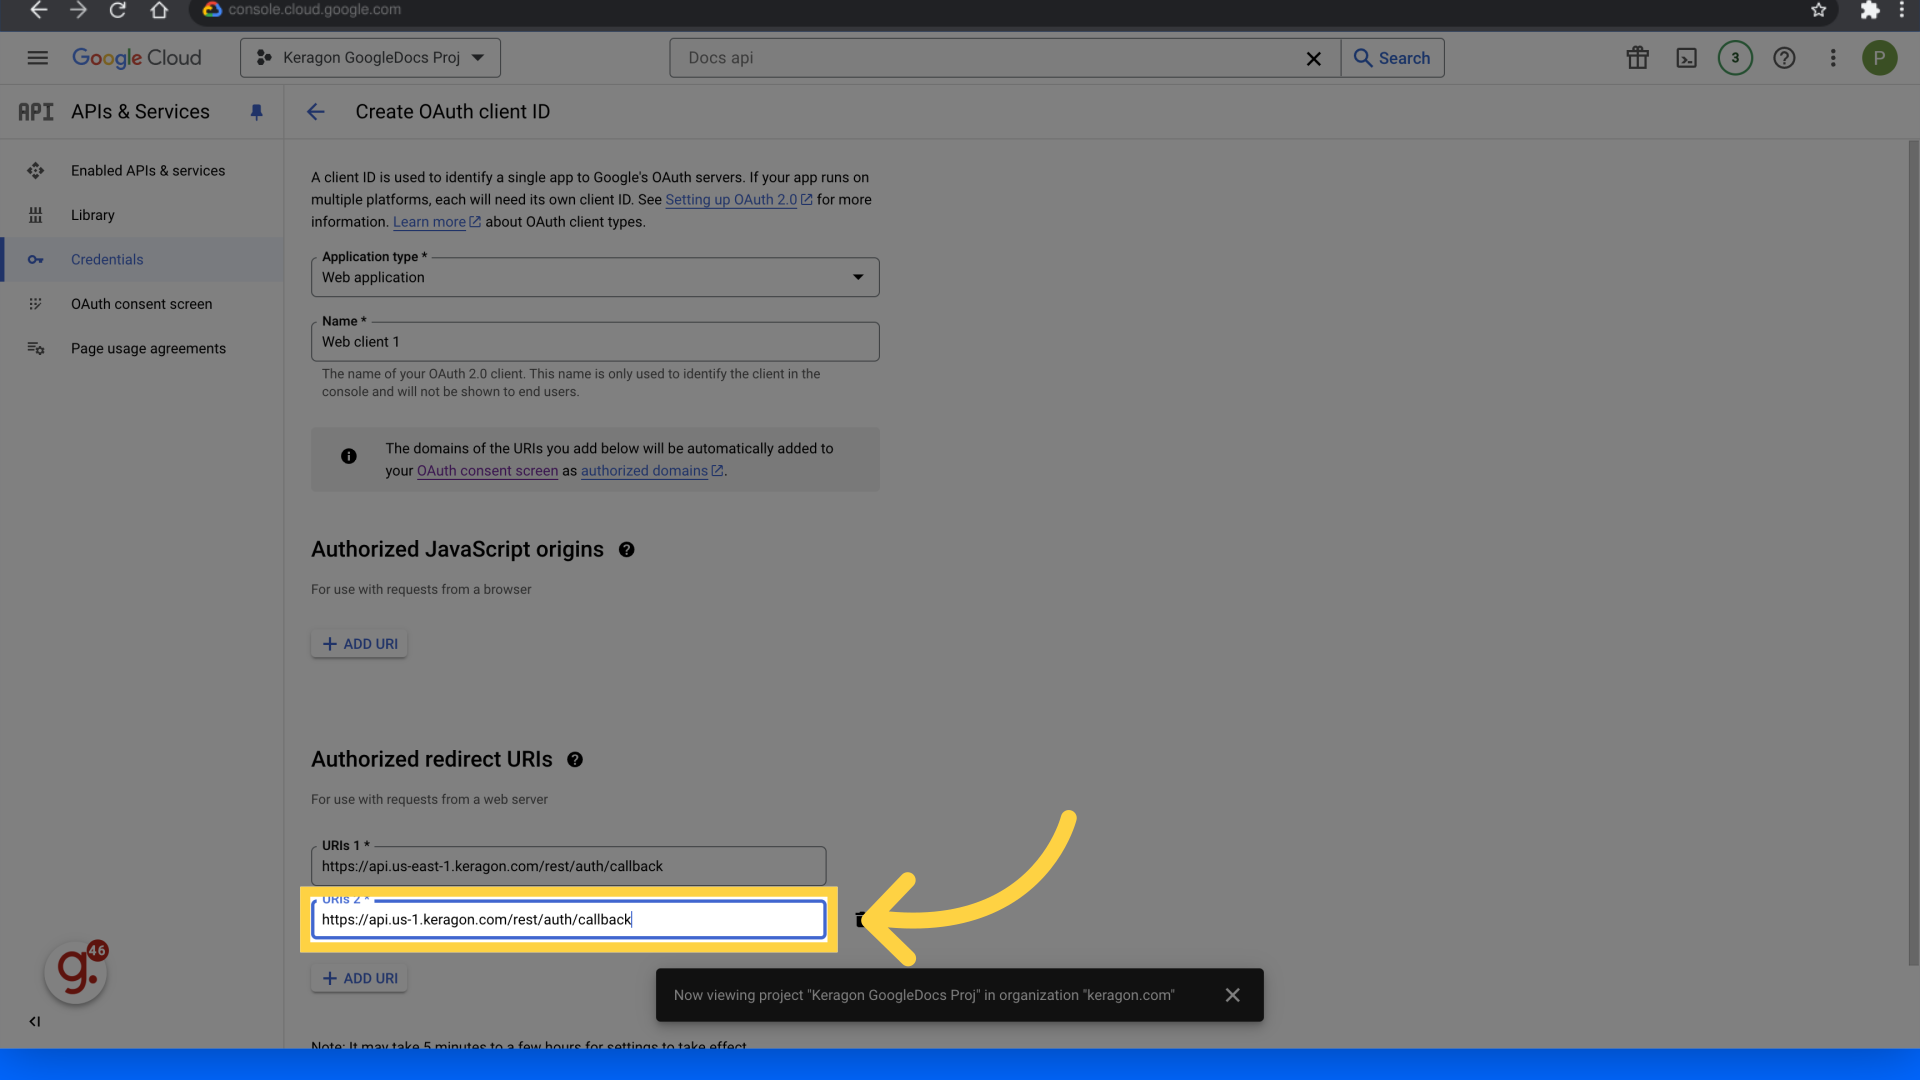Open the Library page

[x=142, y=215]
